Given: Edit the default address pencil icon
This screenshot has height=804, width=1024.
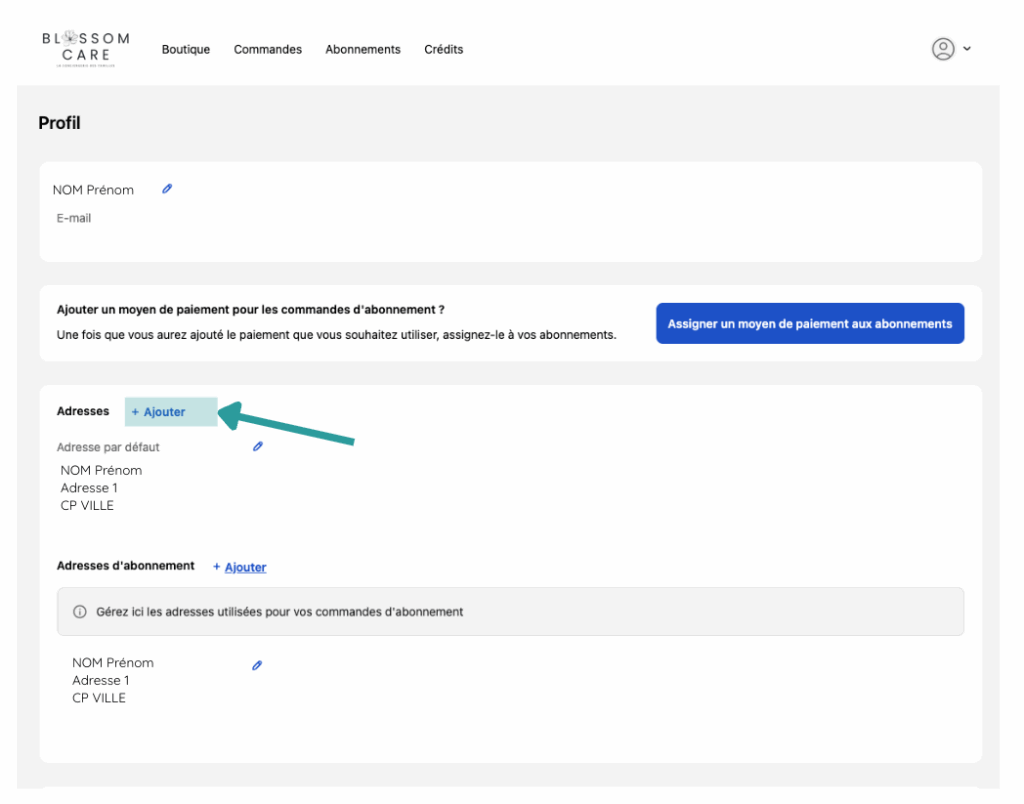Looking at the screenshot, I should (257, 447).
